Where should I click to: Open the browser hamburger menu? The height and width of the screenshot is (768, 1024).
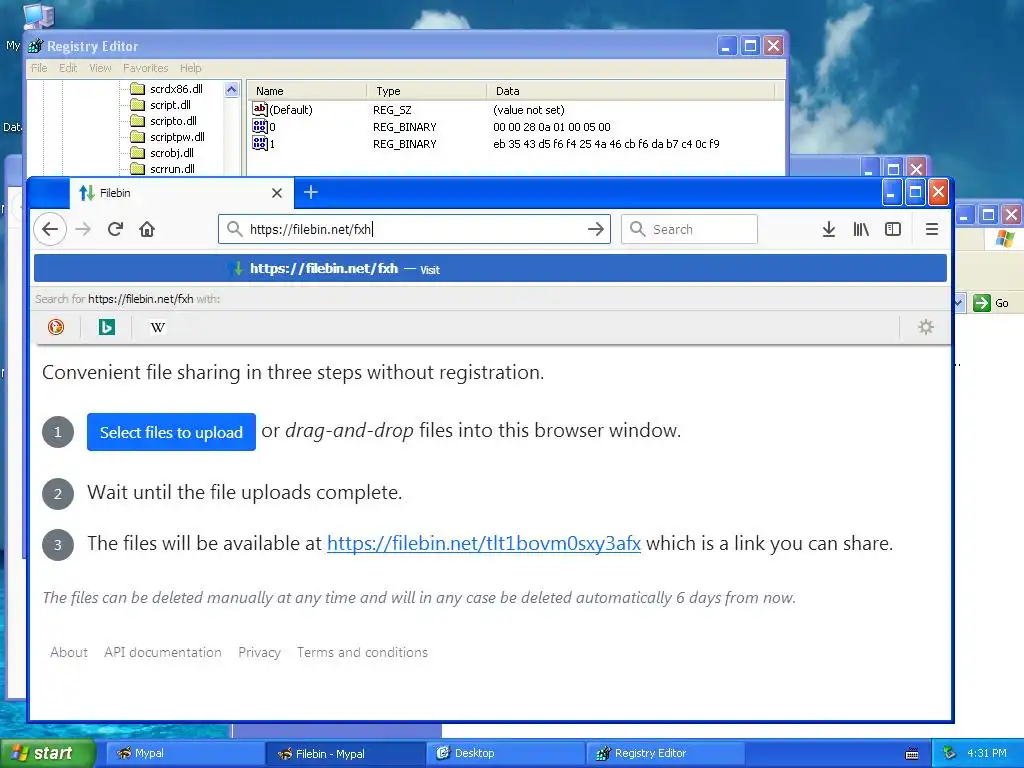point(932,229)
